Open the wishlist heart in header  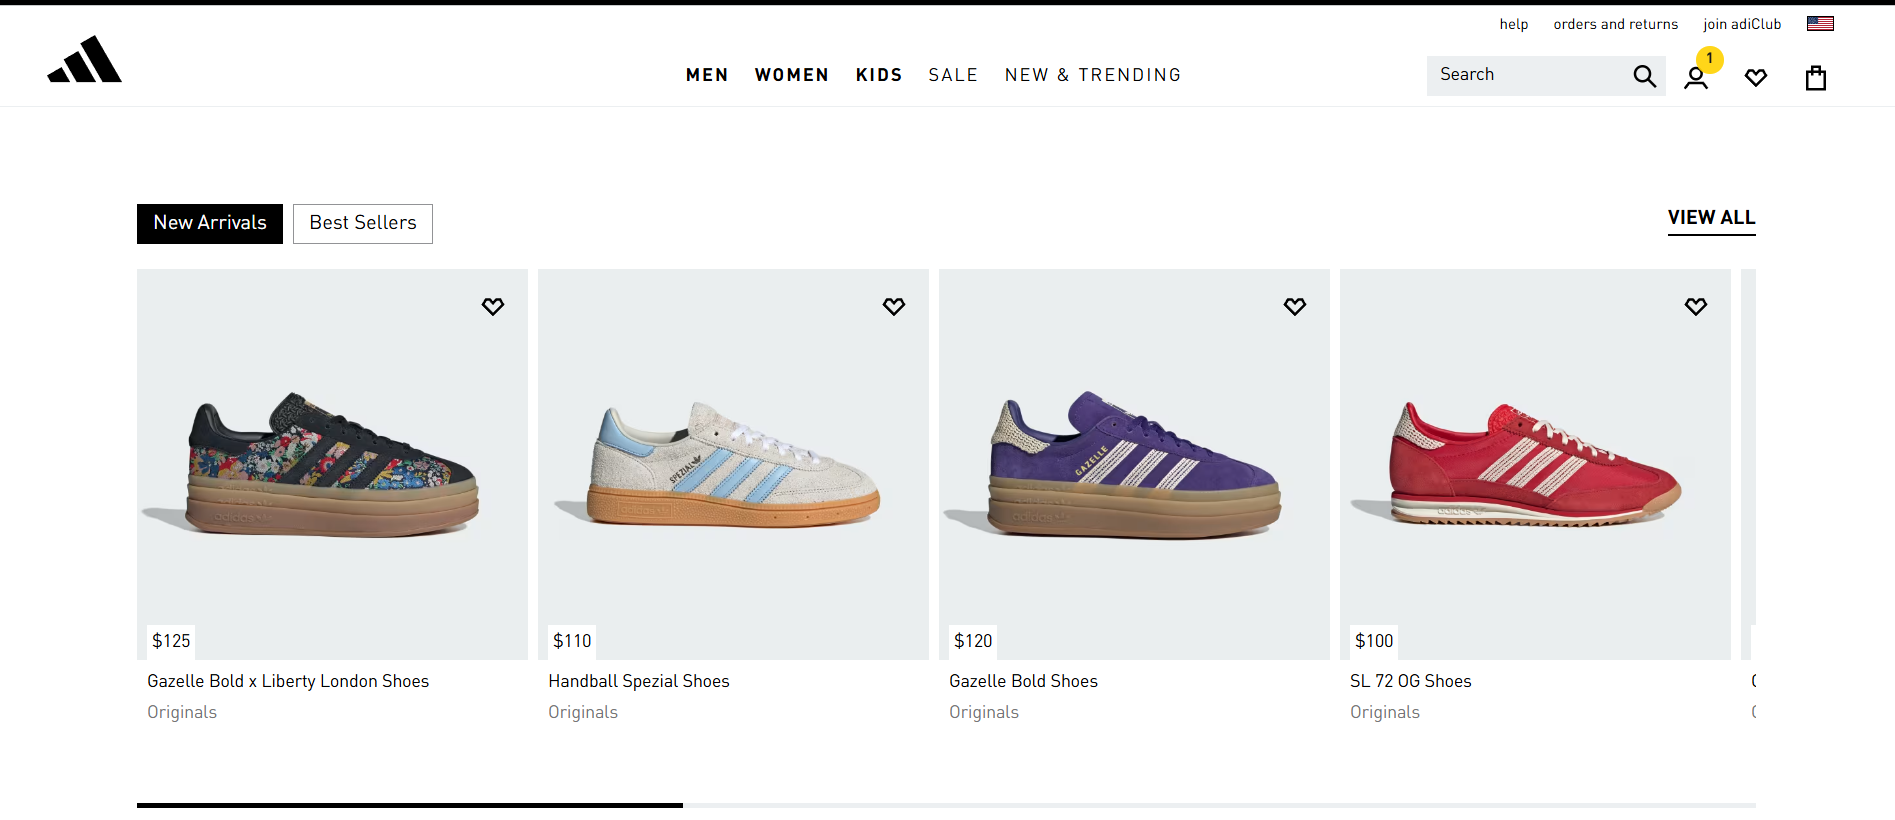pyautogui.click(x=1756, y=77)
